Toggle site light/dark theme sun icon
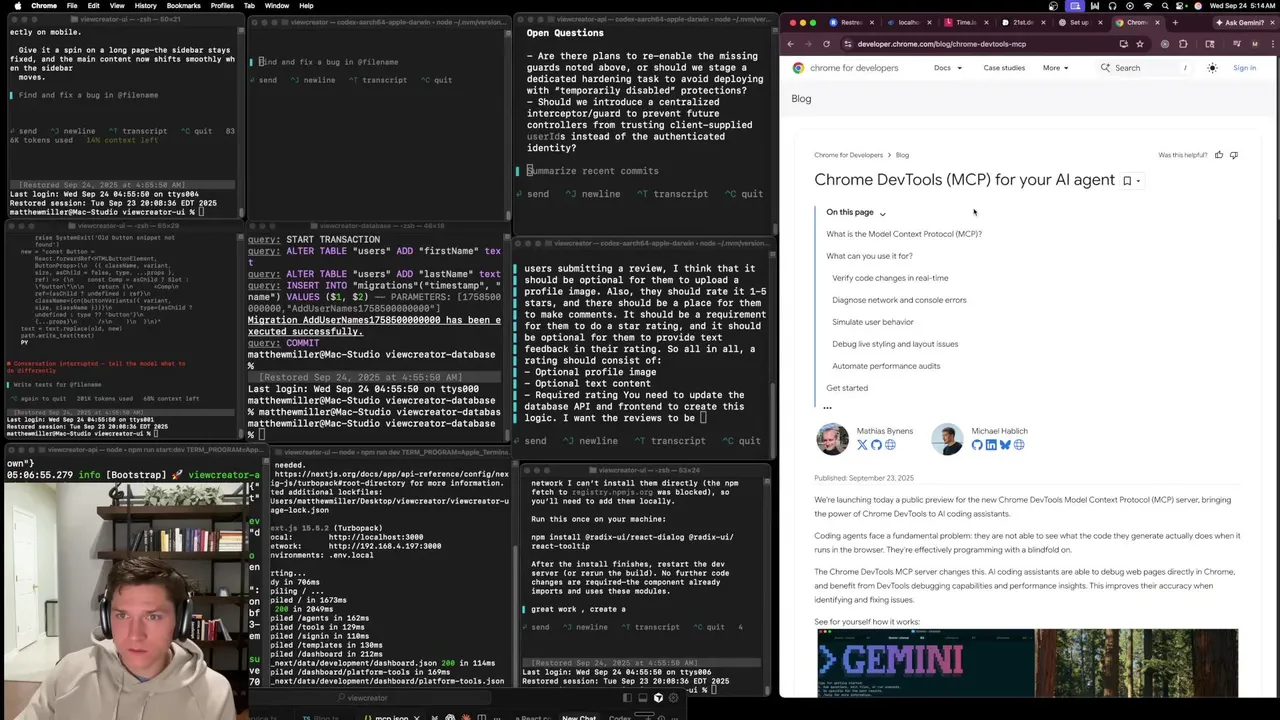Image resolution: width=1280 pixels, height=720 pixels. [1212, 68]
